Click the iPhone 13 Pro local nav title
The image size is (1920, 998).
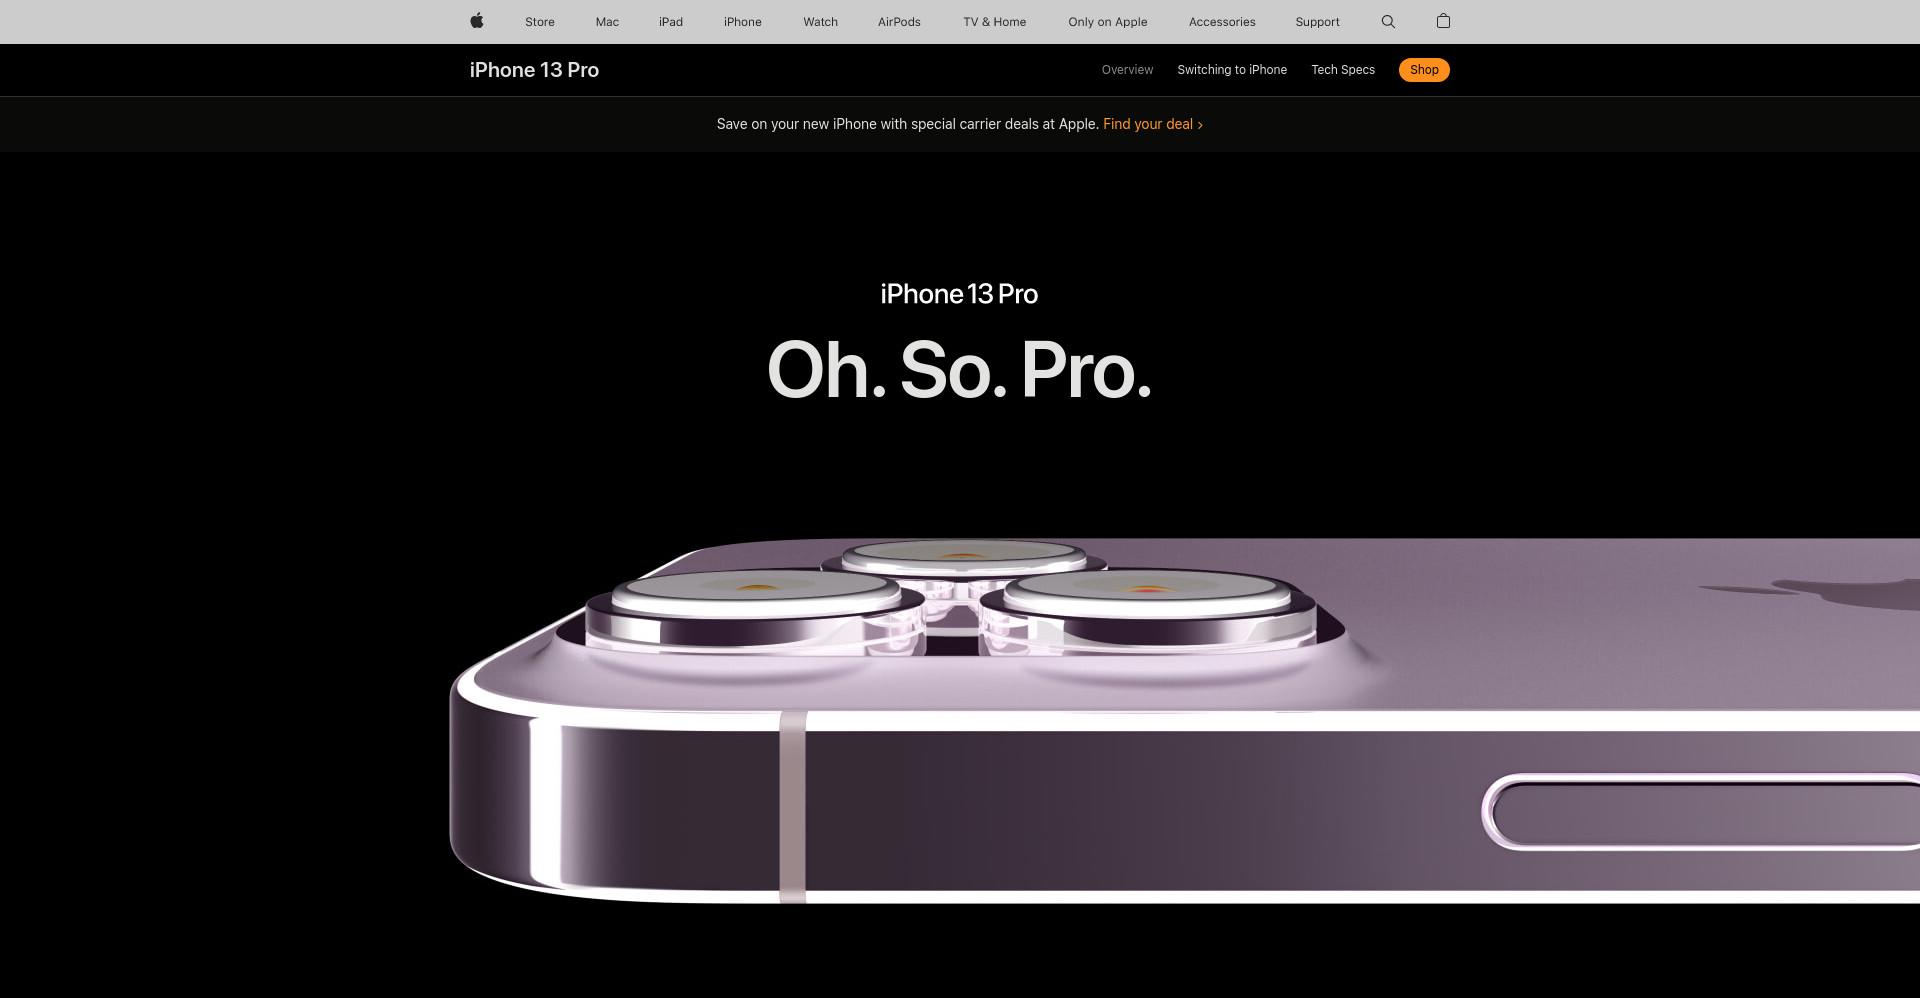tap(534, 70)
